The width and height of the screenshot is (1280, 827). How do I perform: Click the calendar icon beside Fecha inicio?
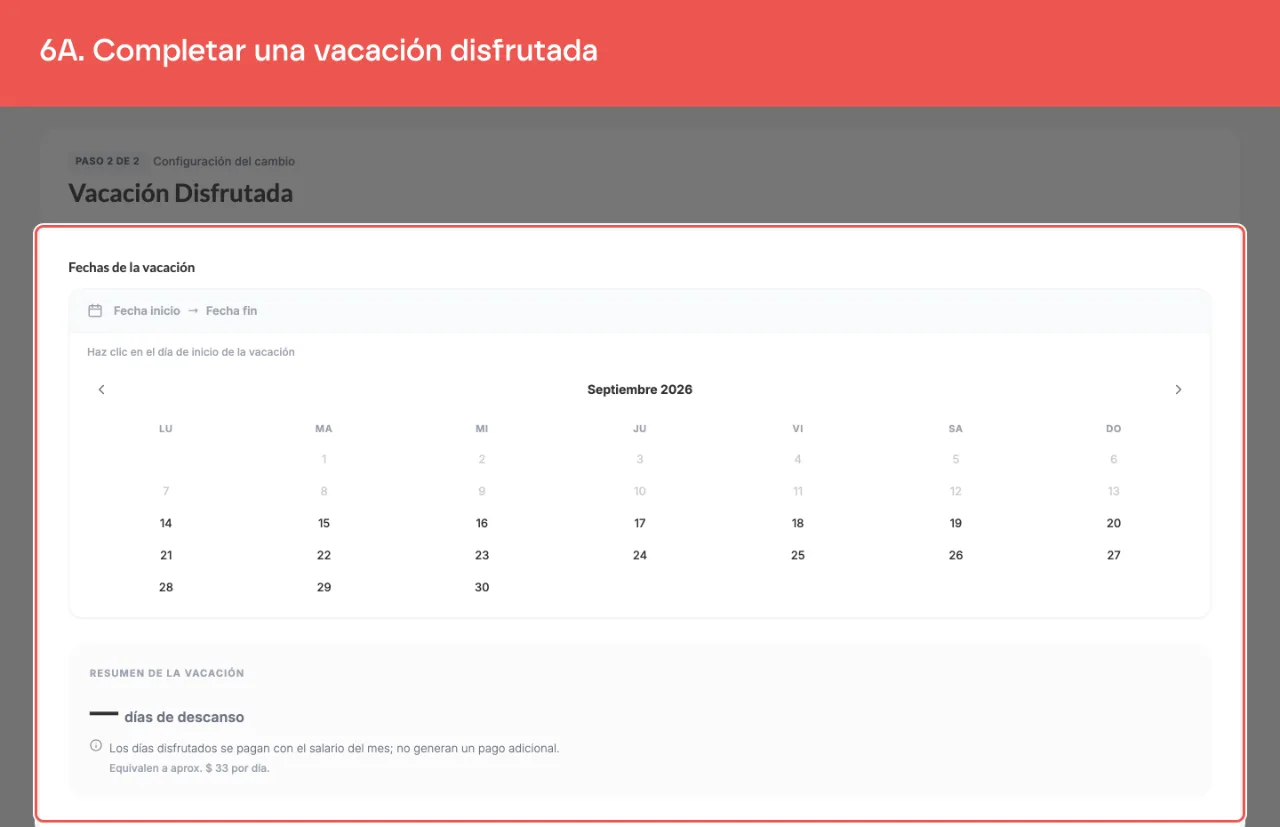tap(95, 311)
